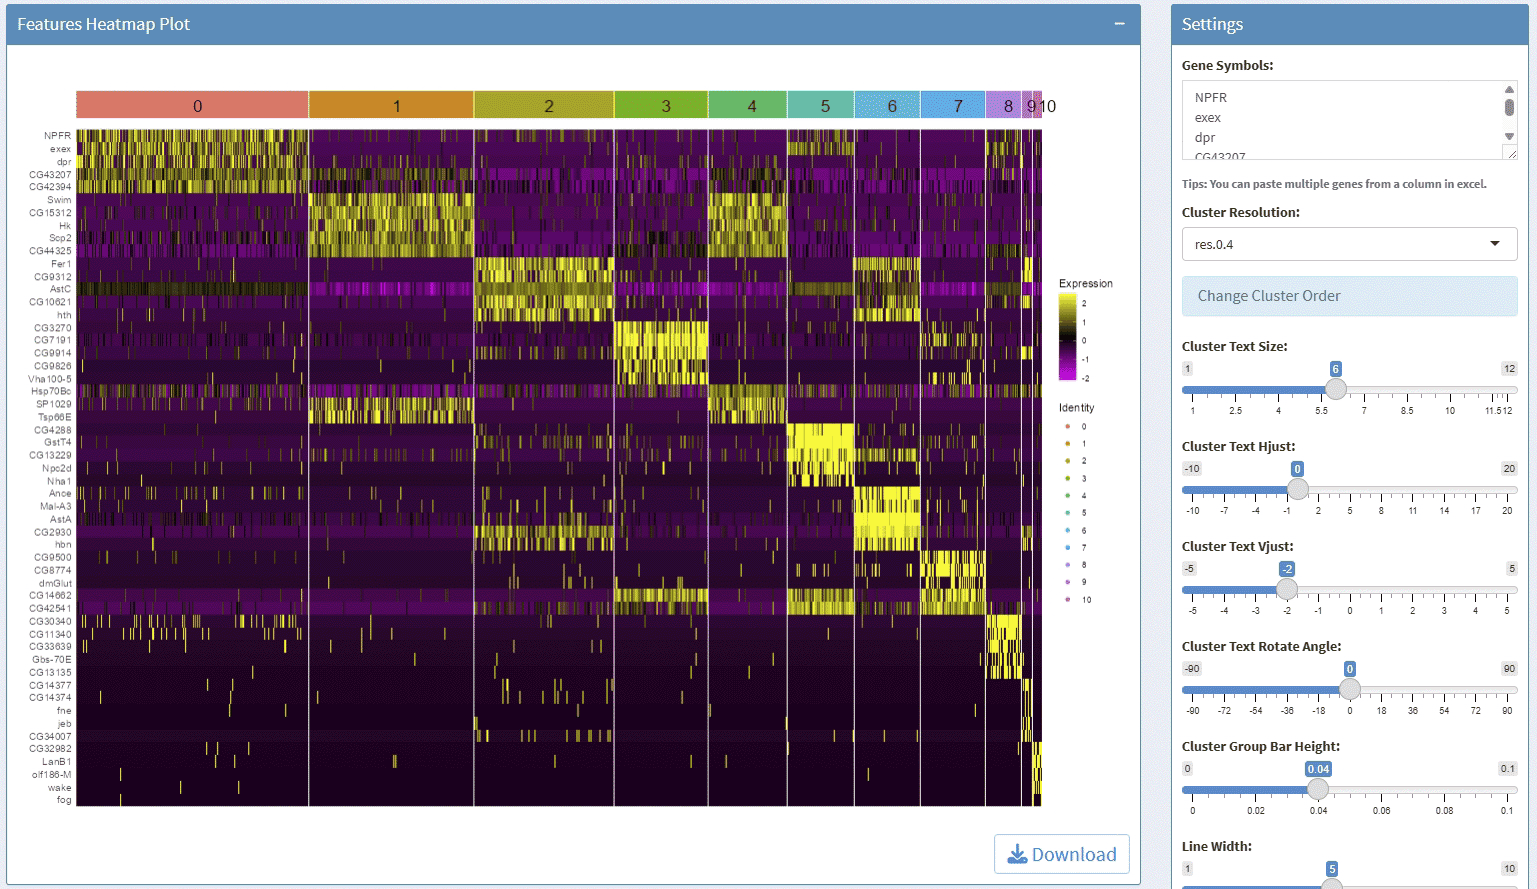Screen dimensions: 1537x889
Task: Click the Gene Symbols scroll down arrow
Action: [1509, 136]
